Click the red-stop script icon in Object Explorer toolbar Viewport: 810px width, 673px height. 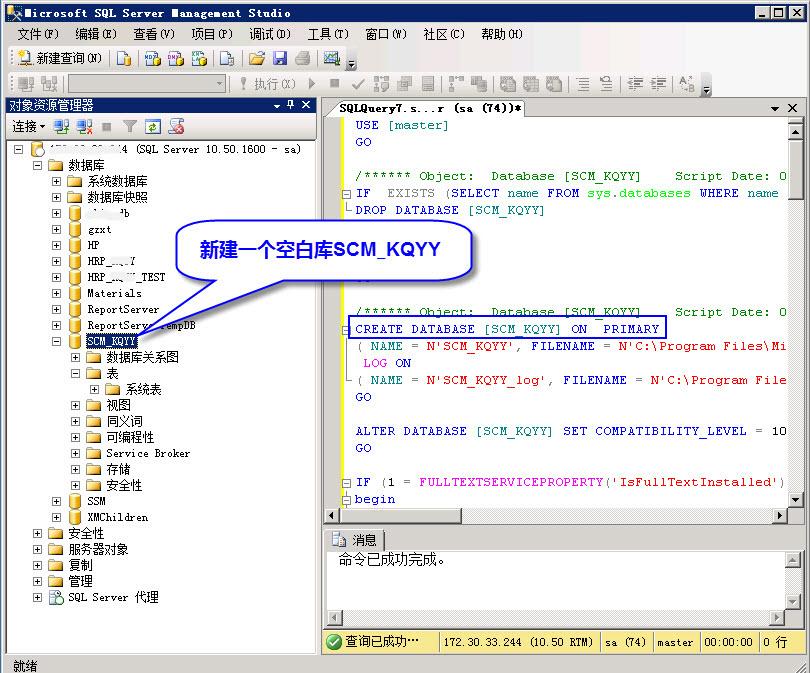(176, 127)
